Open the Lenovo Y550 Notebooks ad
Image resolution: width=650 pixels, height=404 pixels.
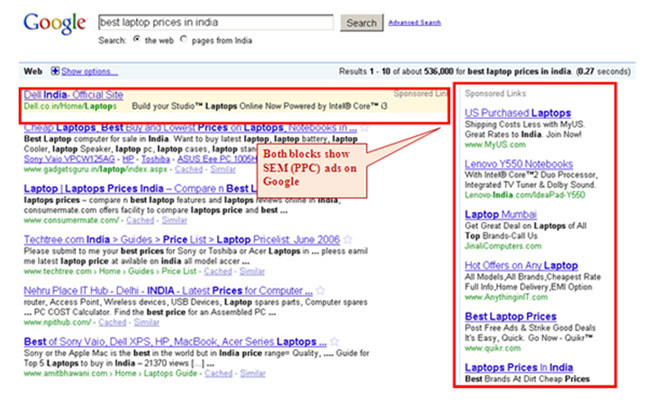pos(519,164)
